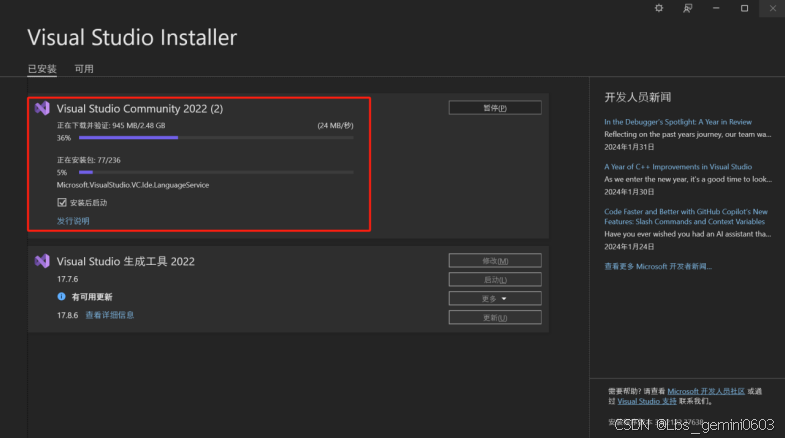
Task: Maximize the installer window
Action: click(x=744, y=8)
